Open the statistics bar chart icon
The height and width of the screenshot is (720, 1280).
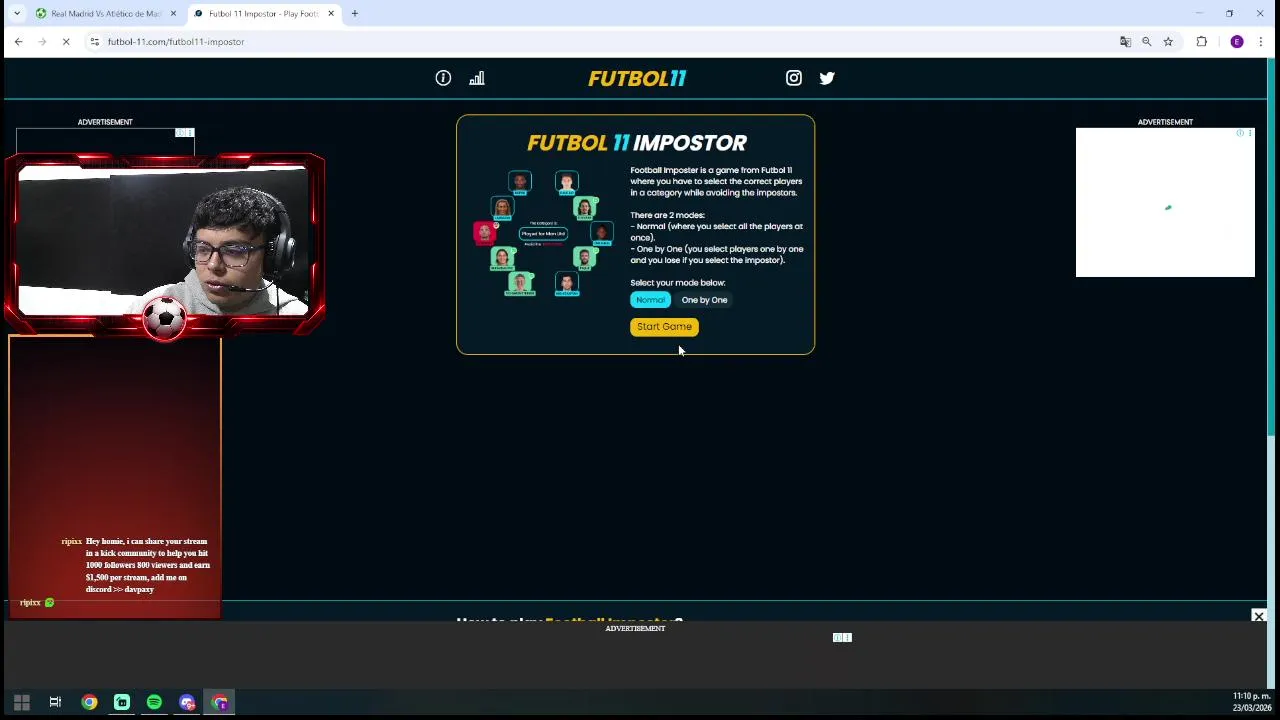click(x=477, y=78)
